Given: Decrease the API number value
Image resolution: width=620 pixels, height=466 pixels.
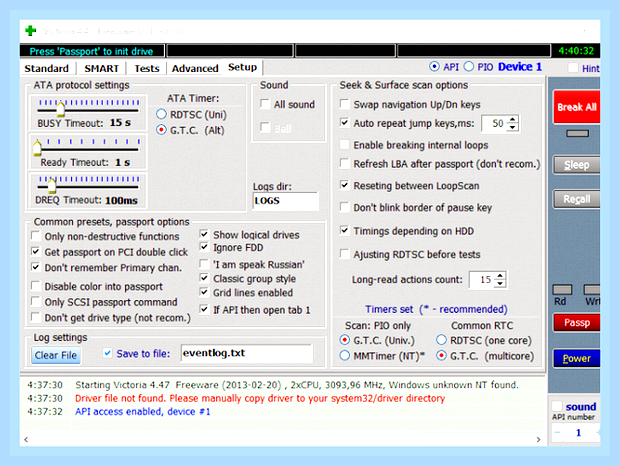Looking at the screenshot, I should [x=558, y=432].
